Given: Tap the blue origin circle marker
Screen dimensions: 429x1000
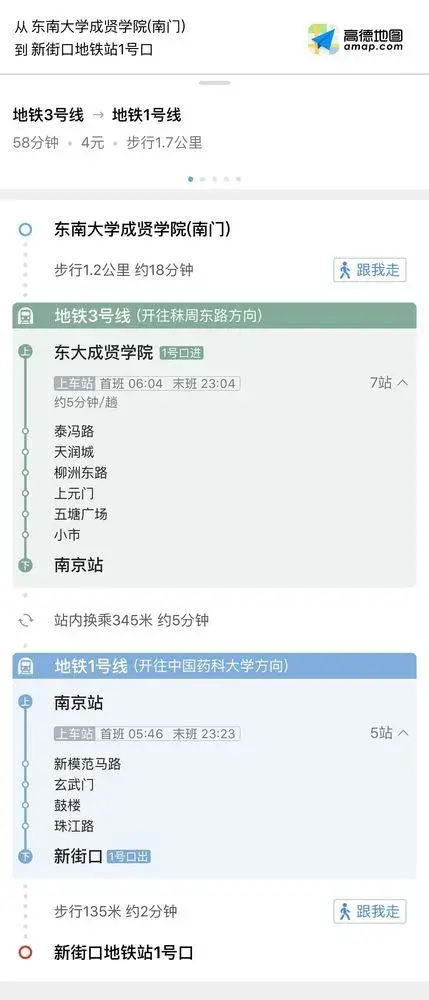Looking at the screenshot, I should pos(25,230).
